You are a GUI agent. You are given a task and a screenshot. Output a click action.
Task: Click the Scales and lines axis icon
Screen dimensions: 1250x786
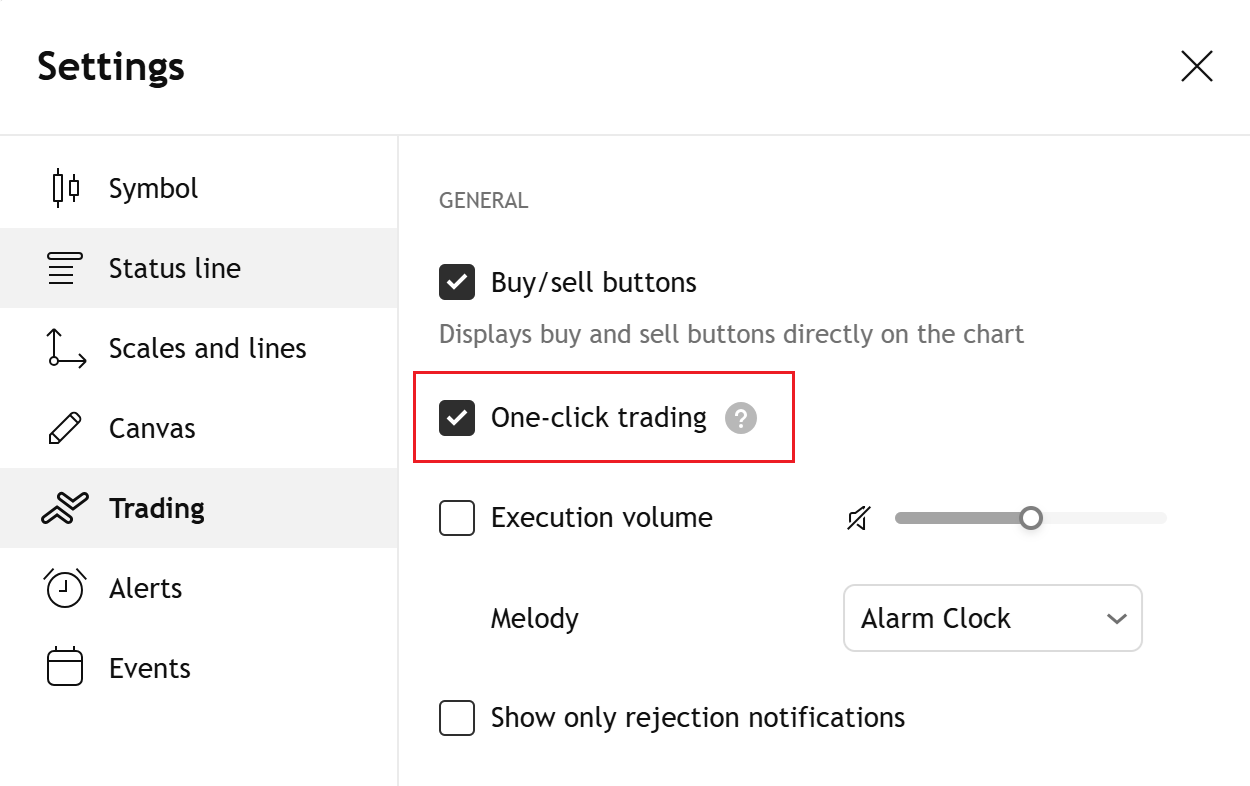point(66,348)
